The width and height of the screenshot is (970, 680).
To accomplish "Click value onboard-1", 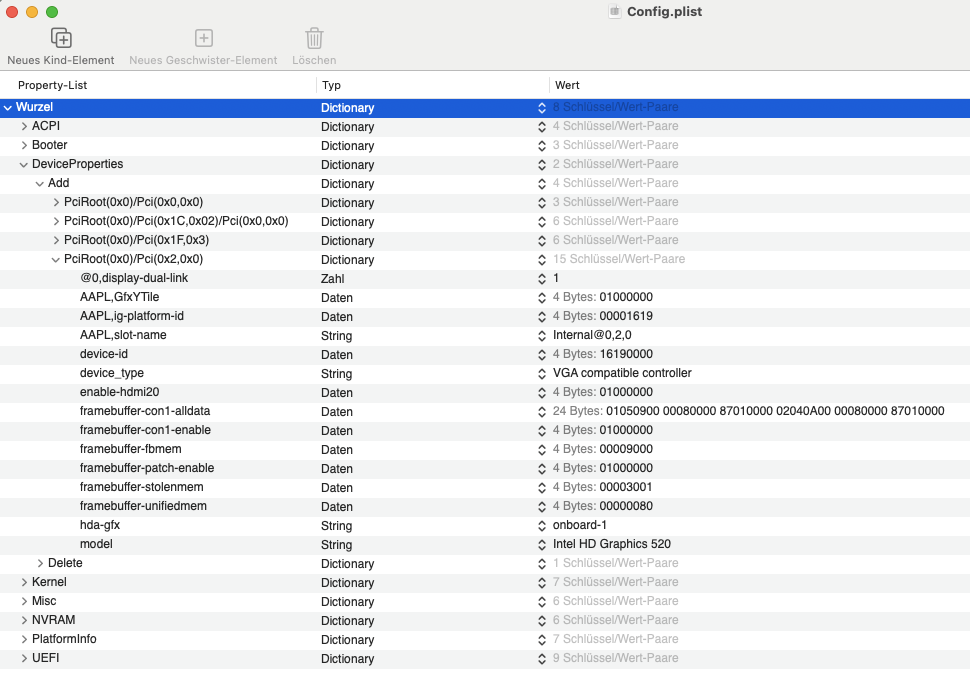I will point(580,525).
